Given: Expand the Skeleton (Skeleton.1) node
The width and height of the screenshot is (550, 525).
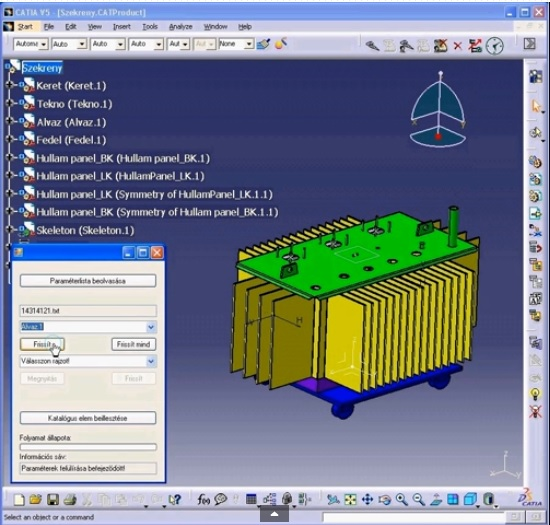Looking at the screenshot, I should pos(9,229).
